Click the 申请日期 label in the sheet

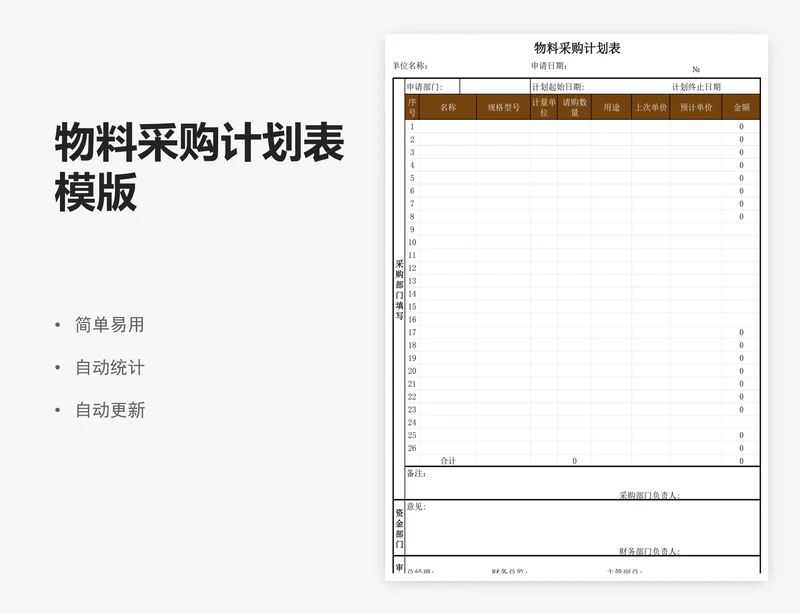click(x=549, y=66)
